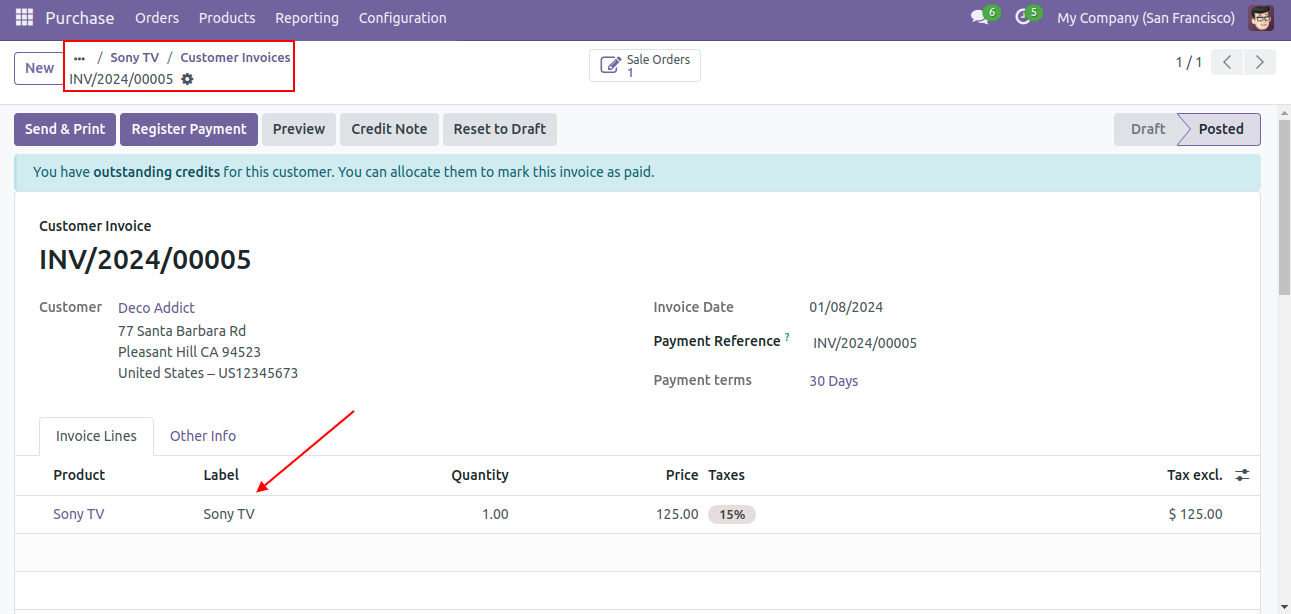Click the price 125.00 cell

[x=677, y=514]
